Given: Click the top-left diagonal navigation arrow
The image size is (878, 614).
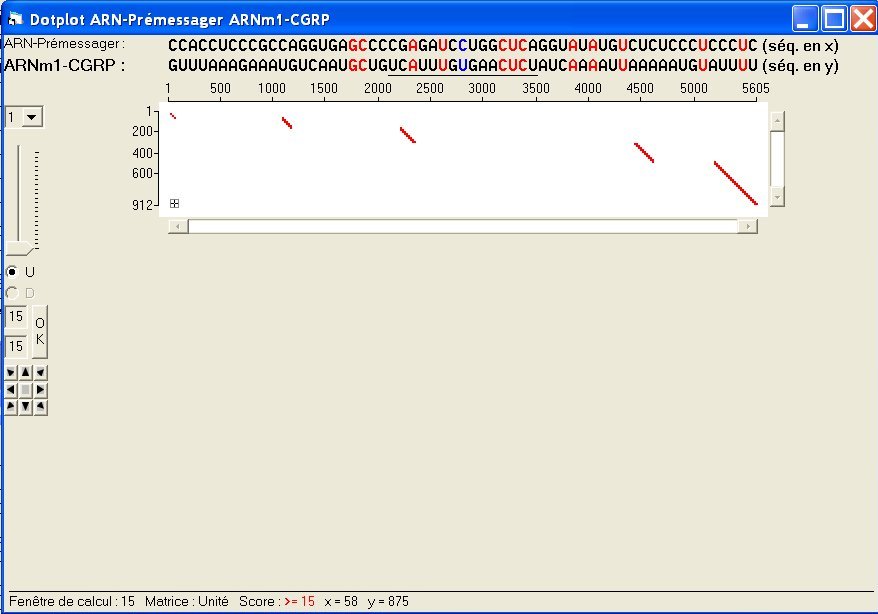Looking at the screenshot, I should click(9, 371).
